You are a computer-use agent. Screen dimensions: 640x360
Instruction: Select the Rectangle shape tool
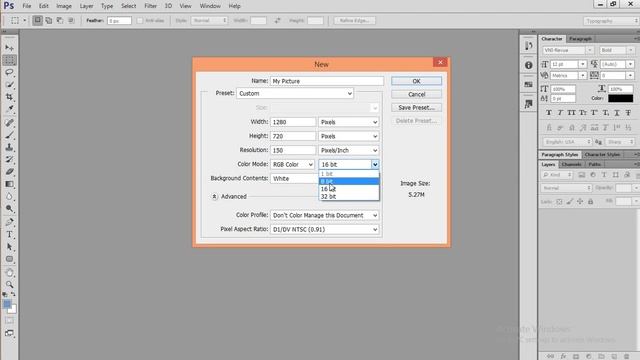point(9,259)
